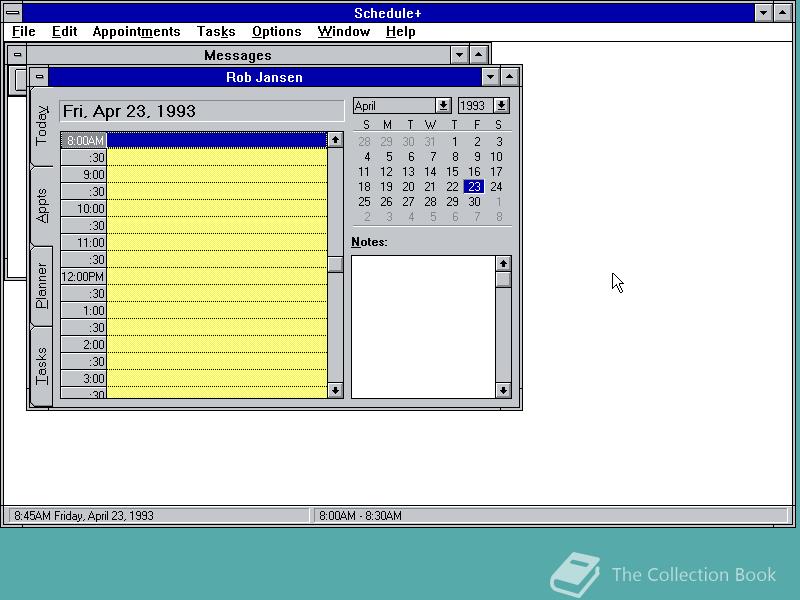This screenshot has height=600, width=800.
Task: Select April 19 in the calendar
Action: [x=386, y=187]
